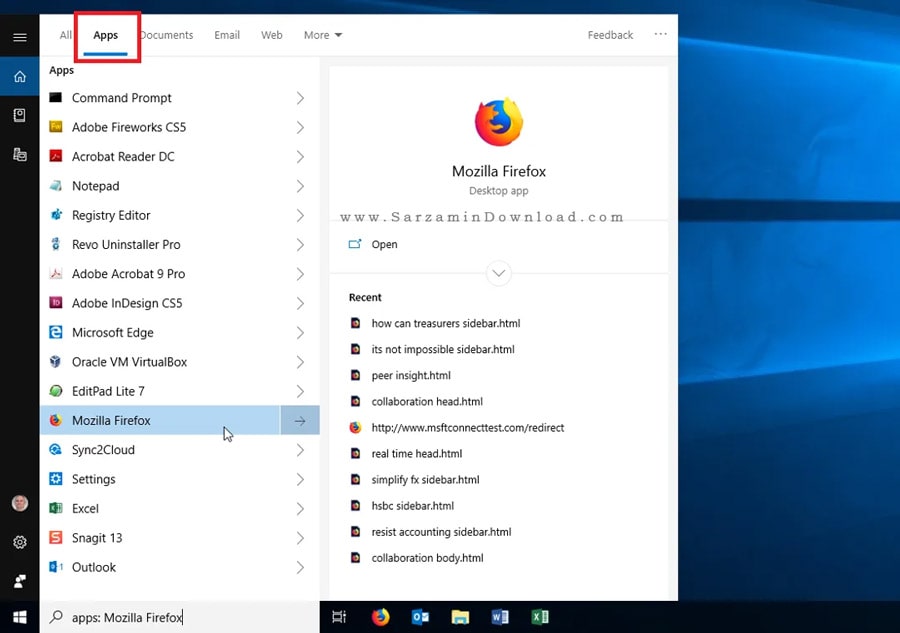Click the Adobe Fireworks CS5 icon

(56, 127)
